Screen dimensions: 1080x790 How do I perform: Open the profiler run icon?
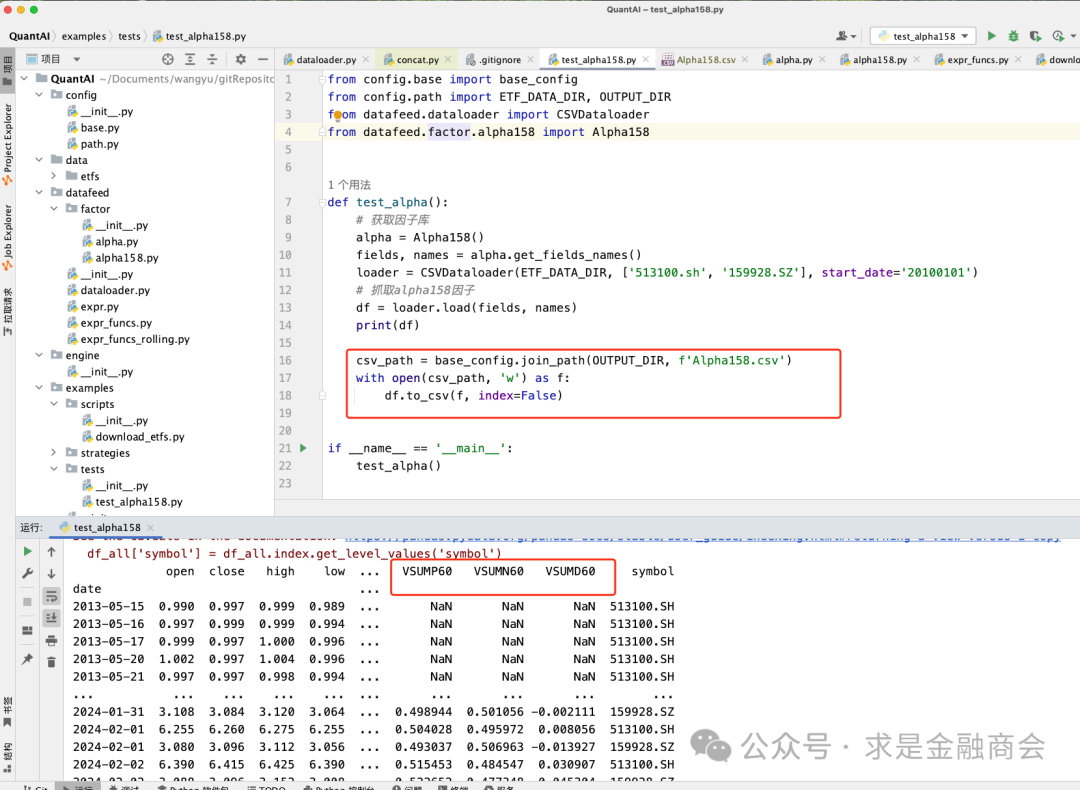[x=1059, y=36]
